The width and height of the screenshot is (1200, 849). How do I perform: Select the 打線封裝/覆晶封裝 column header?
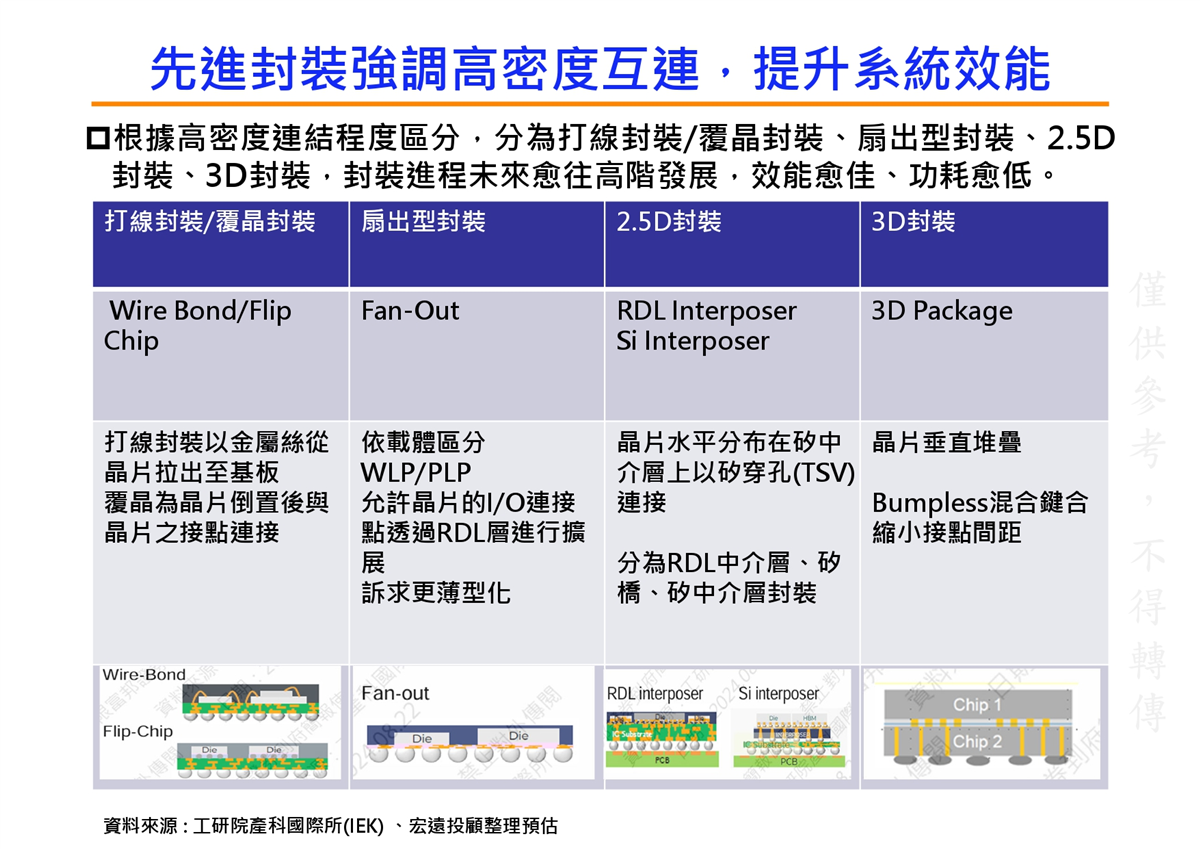tap(210, 222)
